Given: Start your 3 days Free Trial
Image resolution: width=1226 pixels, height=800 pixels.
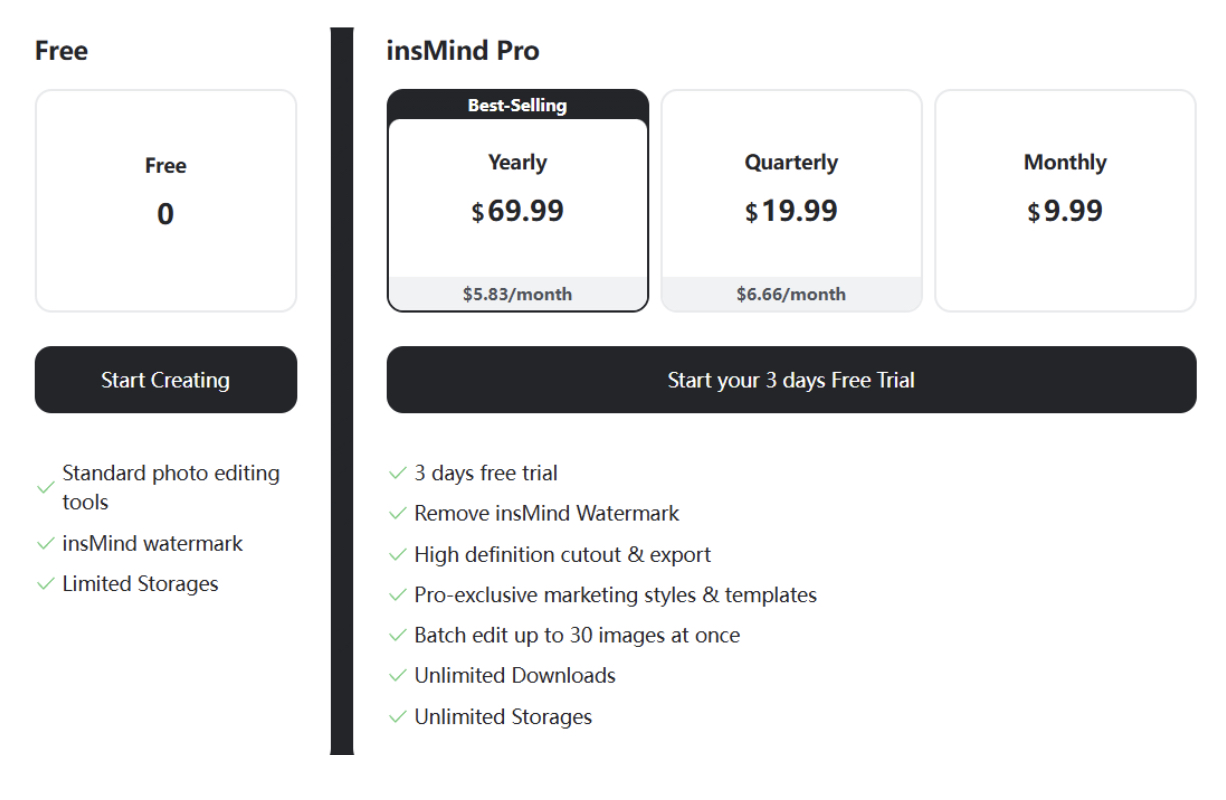Looking at the screenshot, I should pos(791,380).
